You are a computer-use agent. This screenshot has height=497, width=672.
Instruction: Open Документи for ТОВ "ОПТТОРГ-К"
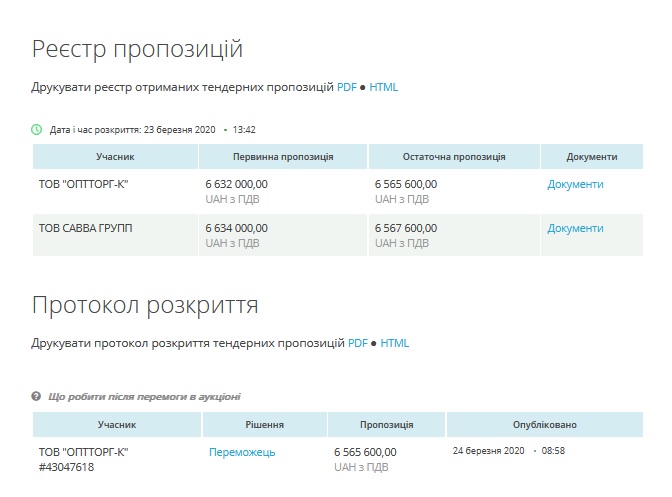point(575,184)
